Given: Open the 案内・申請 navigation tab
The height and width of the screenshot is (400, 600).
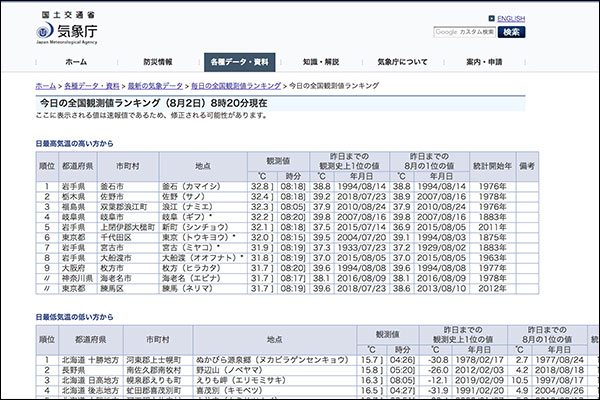Looking at the screenshot, I should click(x=484, y=62).
